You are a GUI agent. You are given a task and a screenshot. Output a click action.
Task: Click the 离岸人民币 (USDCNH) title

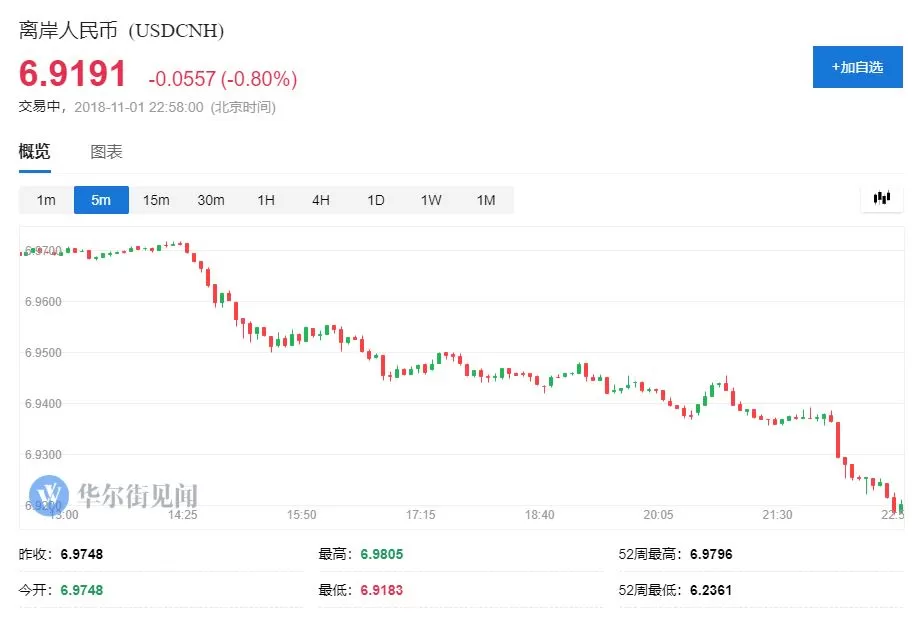(121, 30)
